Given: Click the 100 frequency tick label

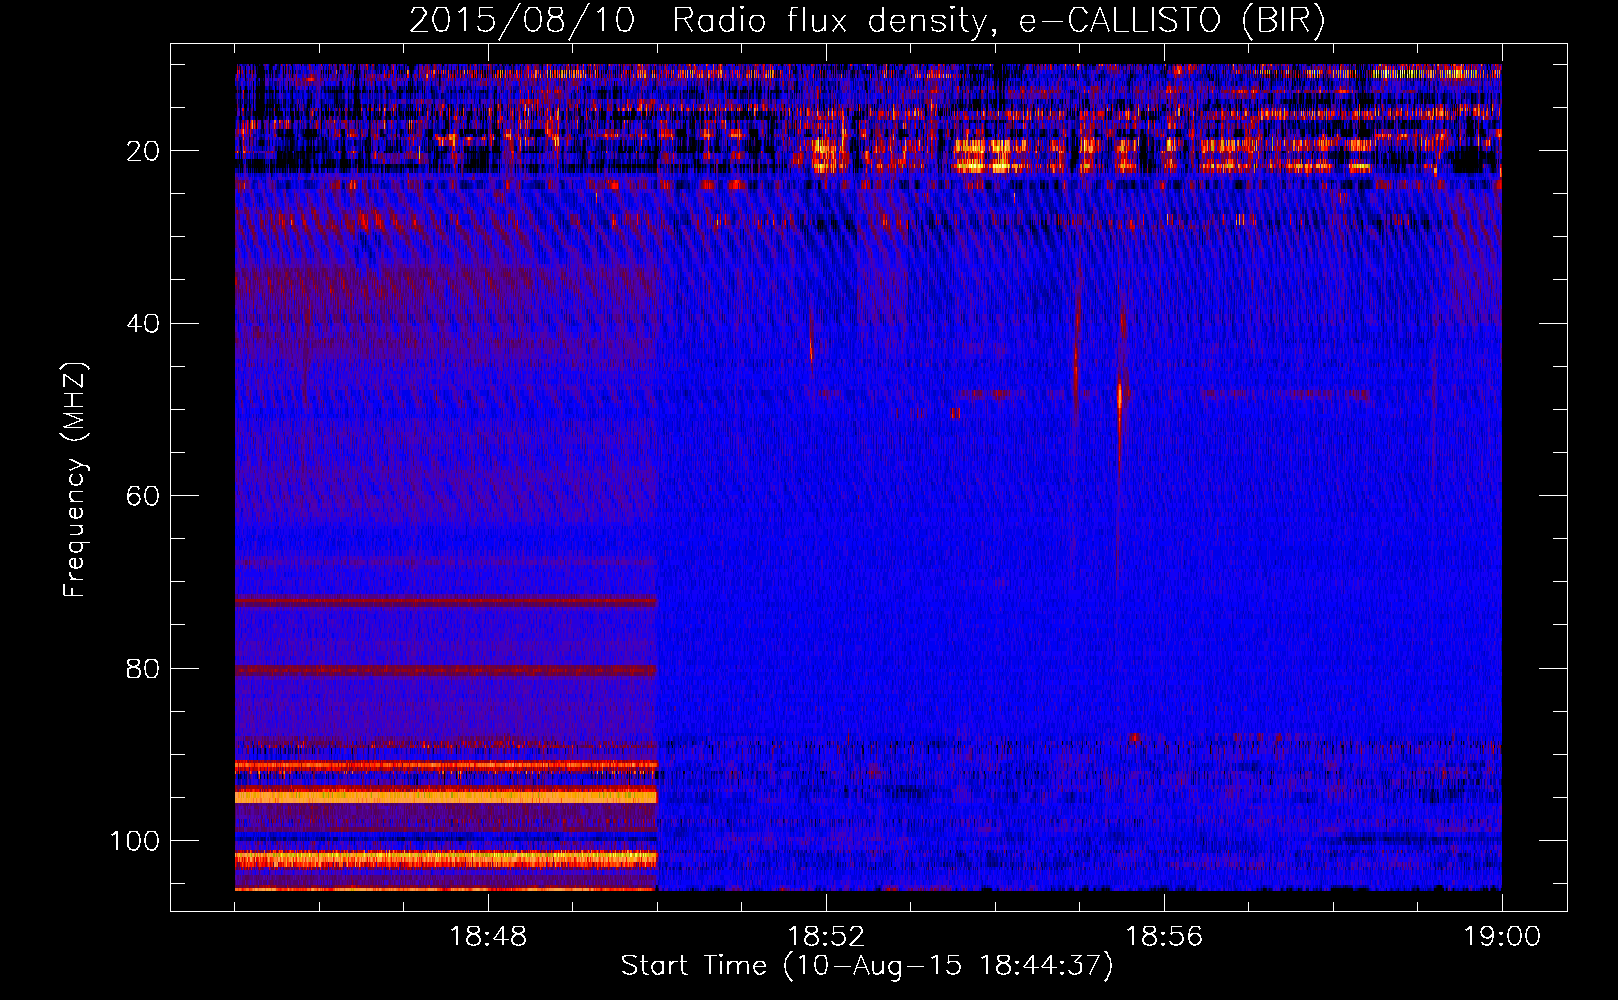Looking at the screenshot, I should coord(135,841).
